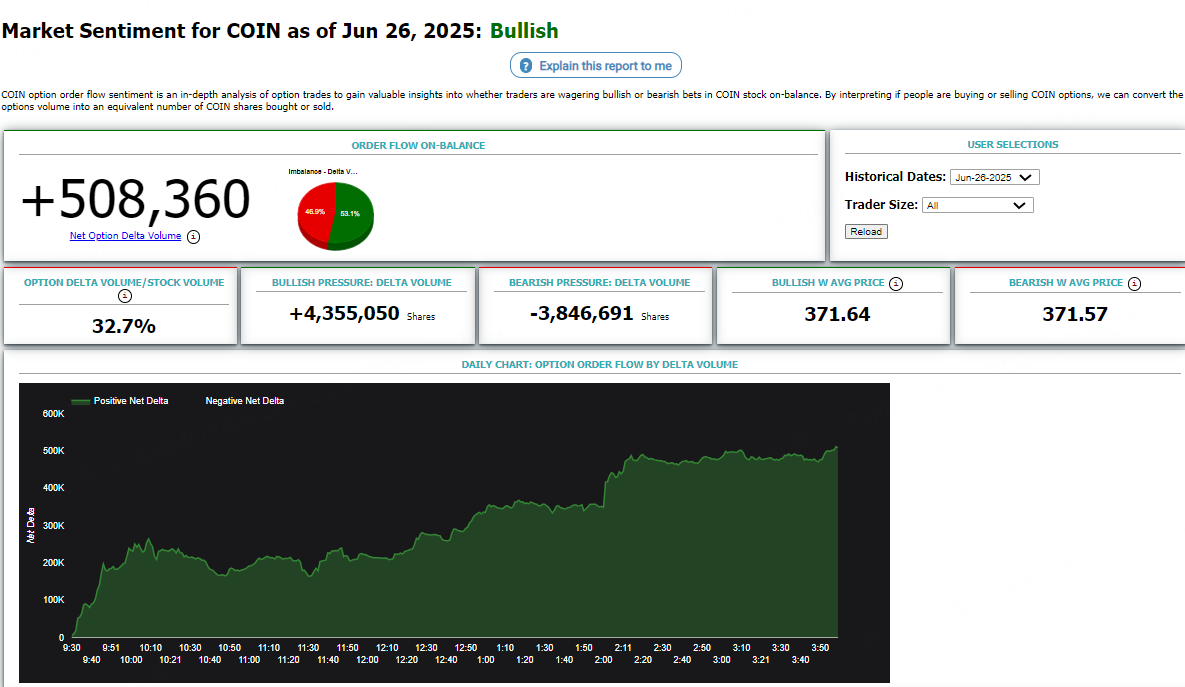Click the 12:00 label on the chart x-axis
The width and height of the screenshot is (1185, 687).
point(367,660)
